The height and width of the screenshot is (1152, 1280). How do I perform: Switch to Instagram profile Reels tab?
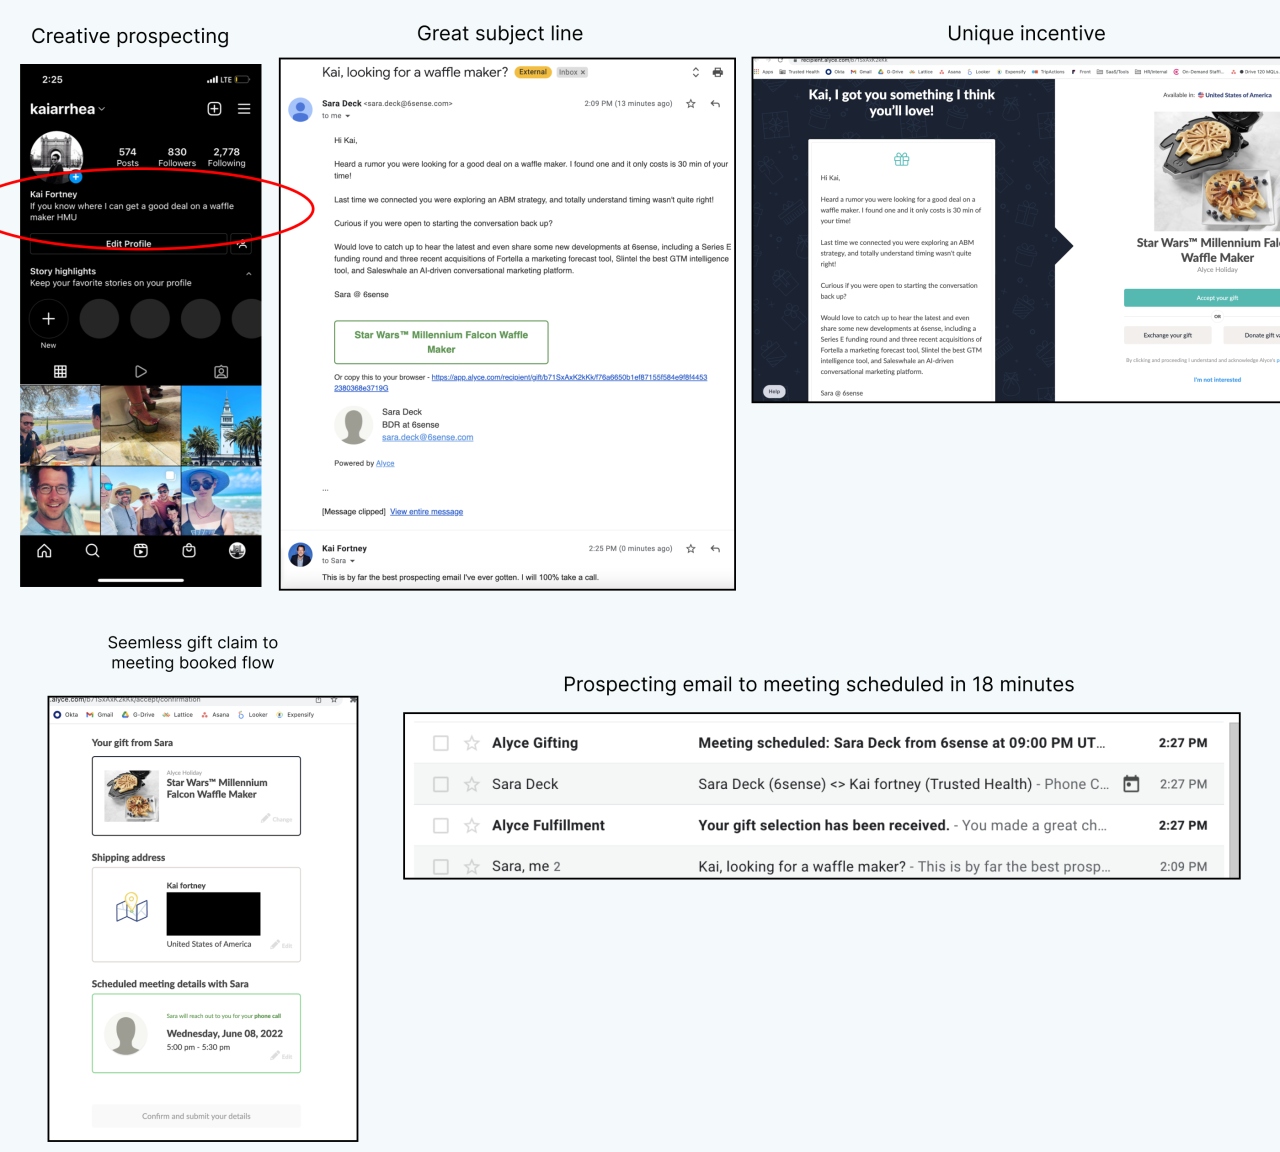(141, 371)
